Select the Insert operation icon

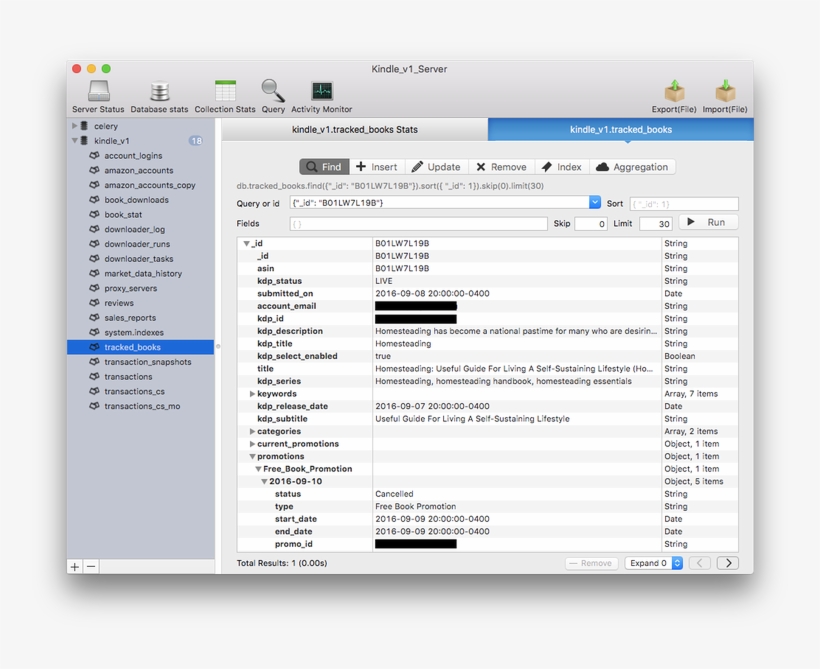378,167
